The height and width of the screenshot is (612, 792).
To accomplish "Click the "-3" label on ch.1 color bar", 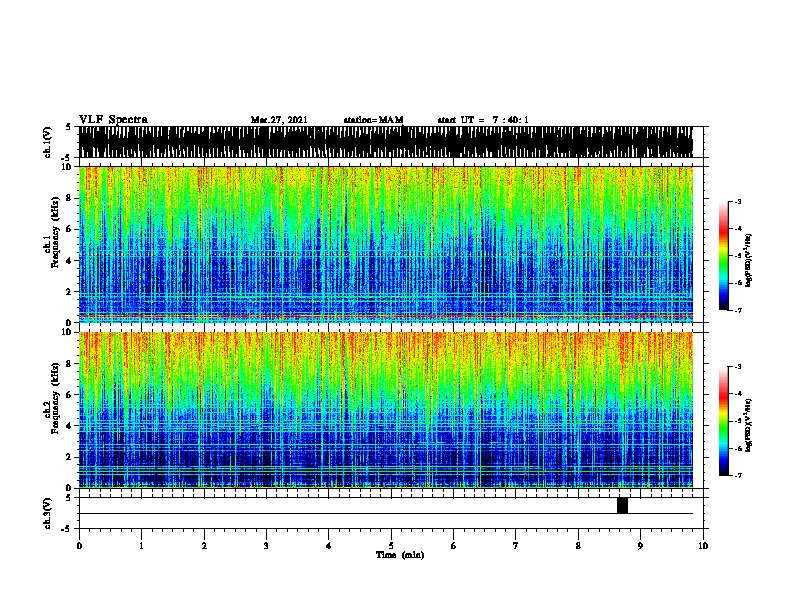I will (738, 202).
